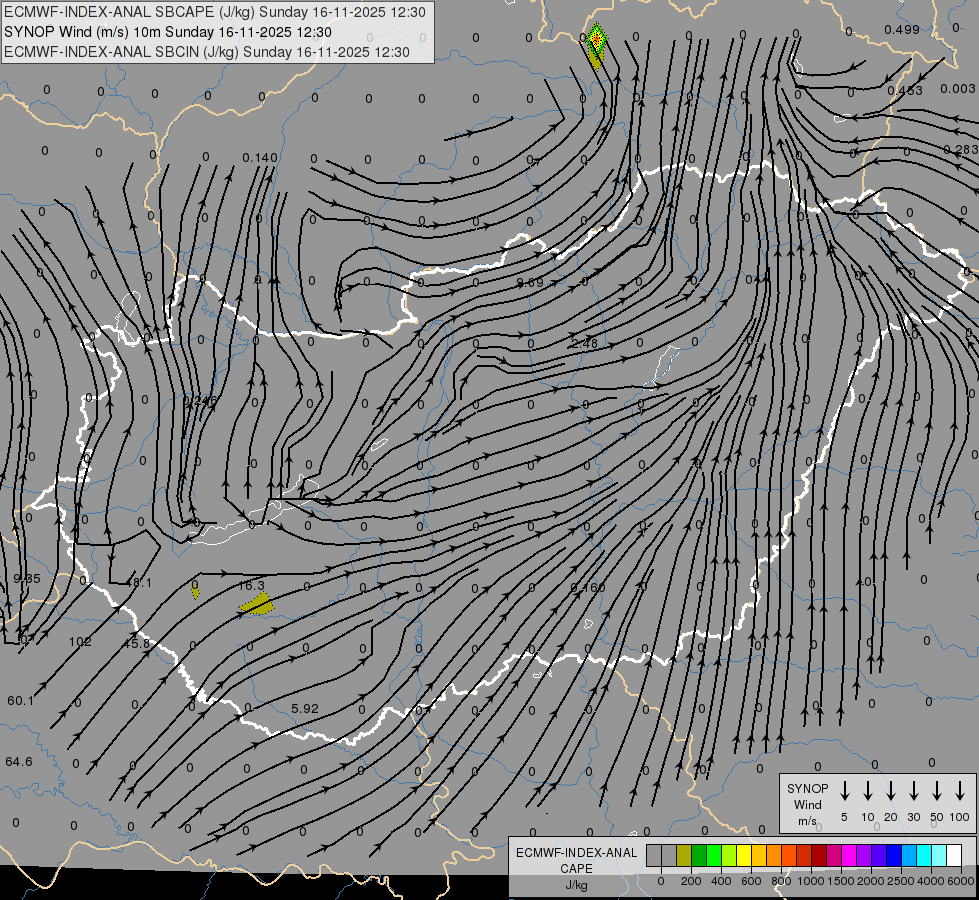Click the map value 0.283
The height and width of the screenshot is (900, 979).
pos(961,149)
